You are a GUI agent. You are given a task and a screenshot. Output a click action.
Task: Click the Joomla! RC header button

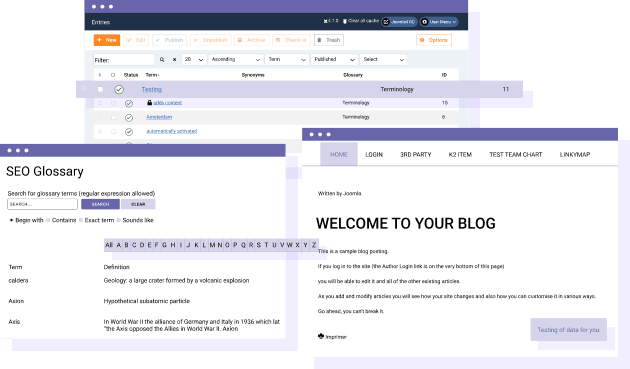pos(399,22)
